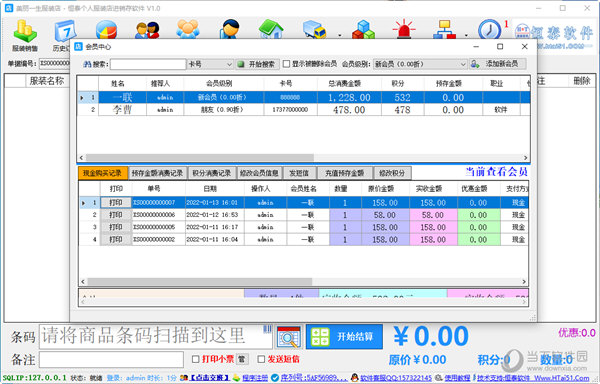Switch to 预存金额消费记录 tab

[157, 173]
